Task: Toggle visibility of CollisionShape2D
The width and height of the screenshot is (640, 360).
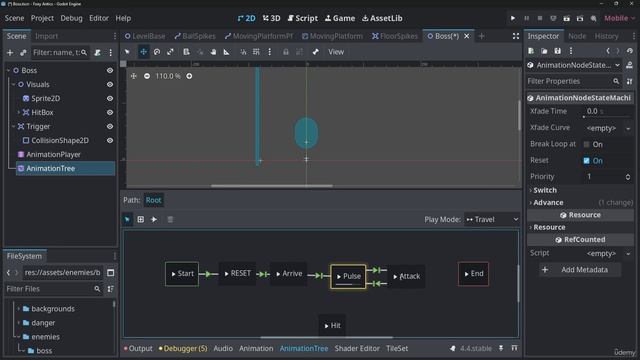Action: 110,140
